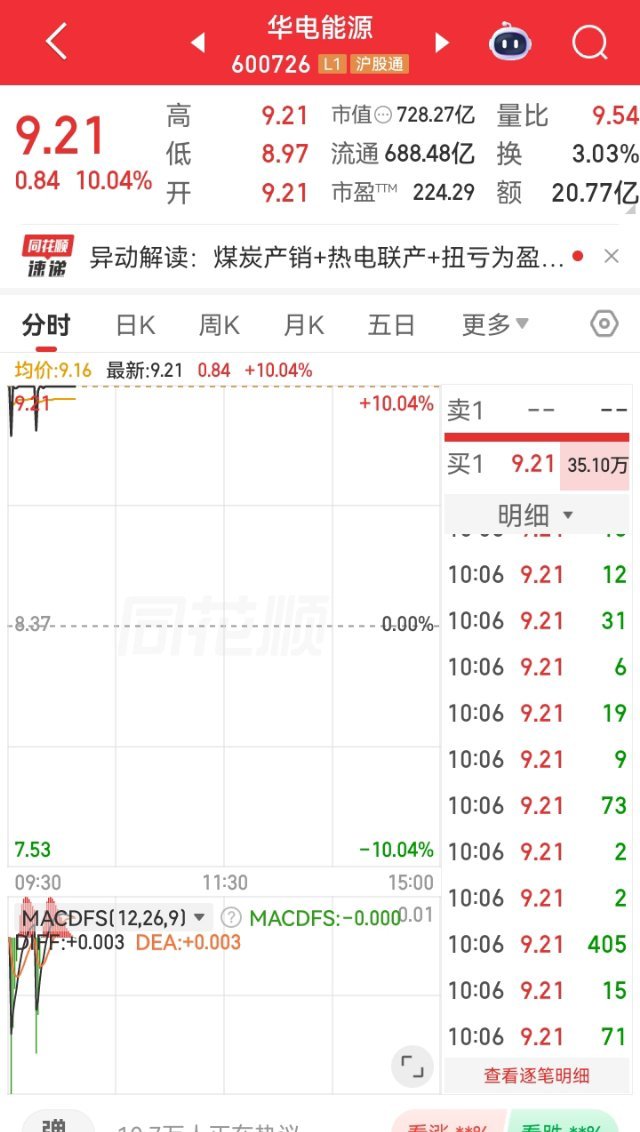
Task: Tap the back arrow in header
Action: 56,42
